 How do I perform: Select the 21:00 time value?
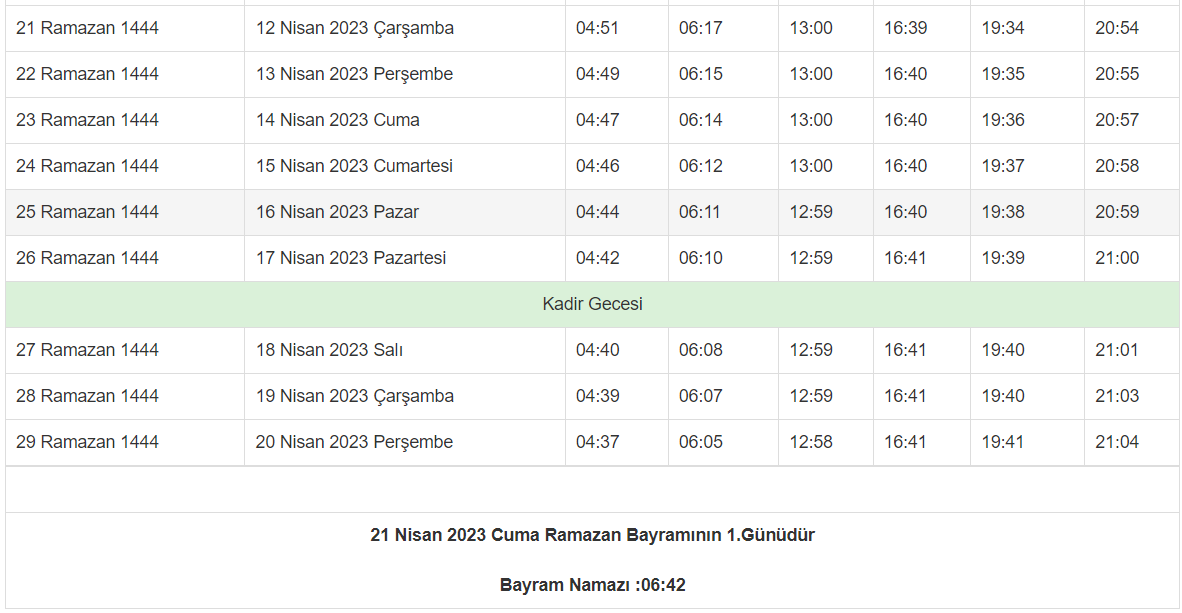[x=1116, y=258]
